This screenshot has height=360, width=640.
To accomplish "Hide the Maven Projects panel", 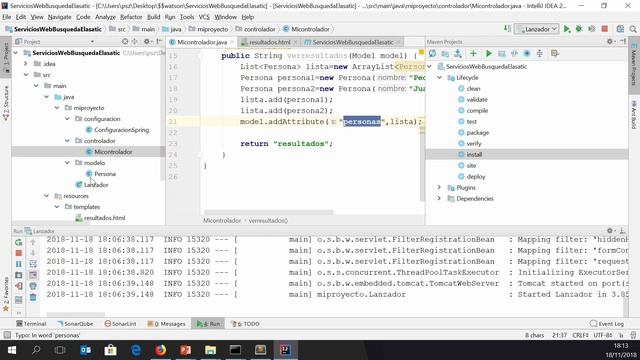I will coord(623,41).
